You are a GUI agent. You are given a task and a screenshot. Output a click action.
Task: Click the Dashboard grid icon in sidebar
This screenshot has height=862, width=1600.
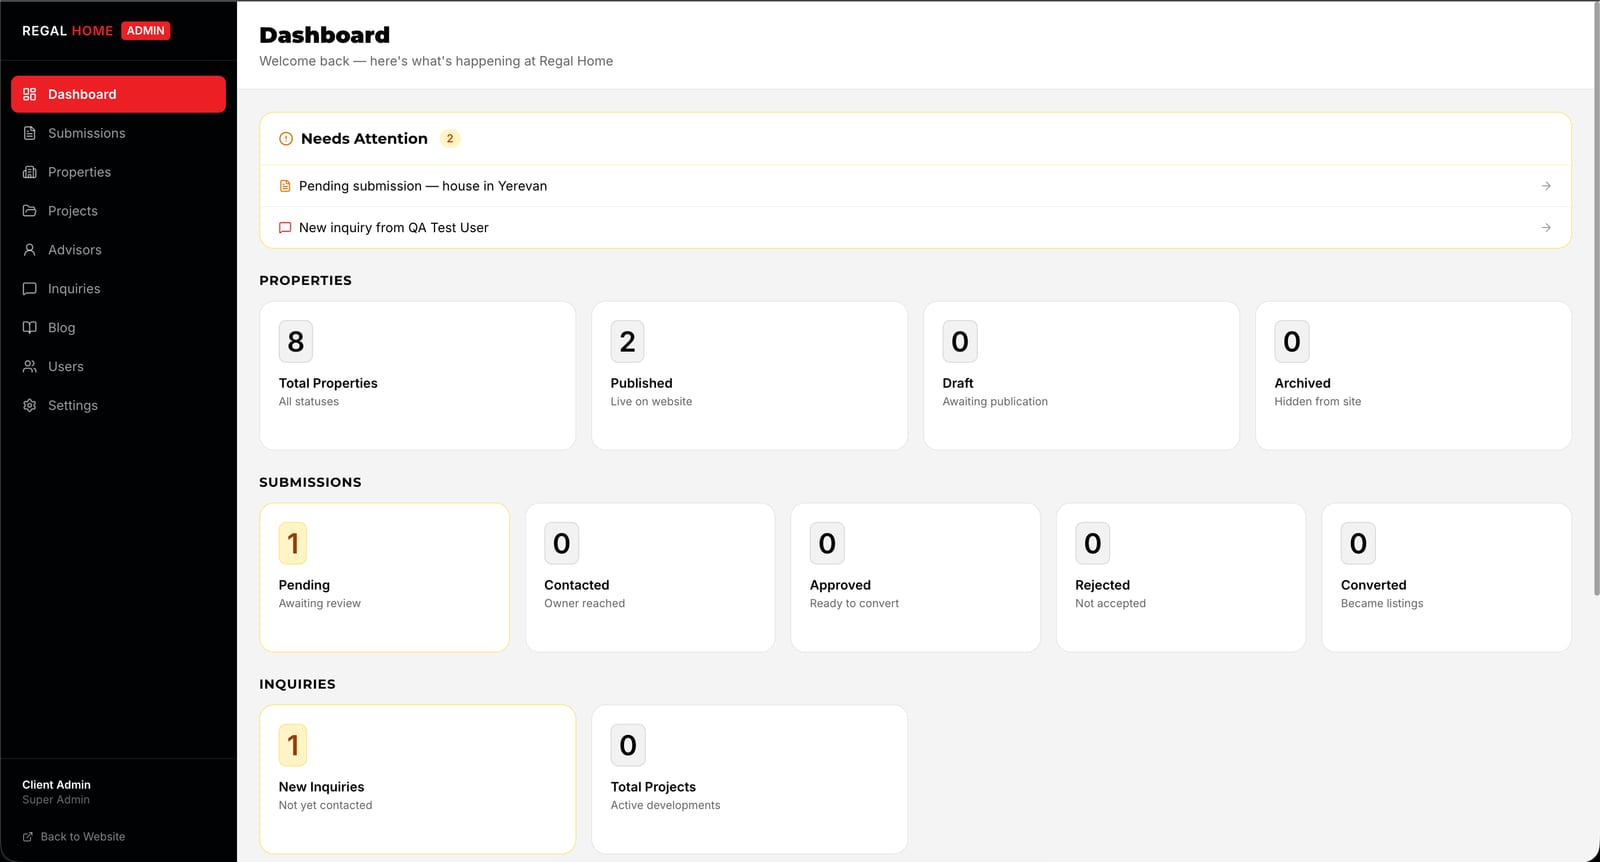tap(29, 94)
